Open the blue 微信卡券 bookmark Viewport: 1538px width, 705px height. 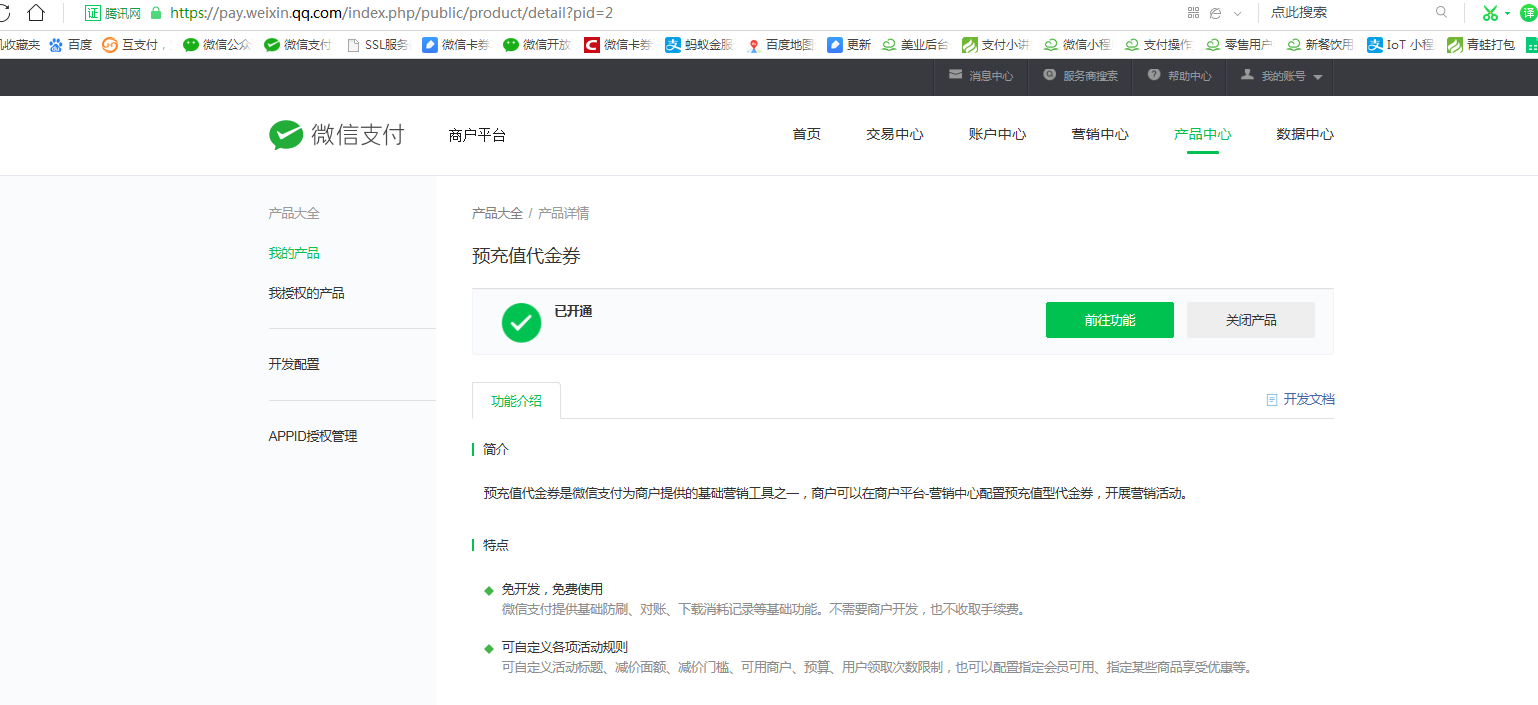(456, 45)
